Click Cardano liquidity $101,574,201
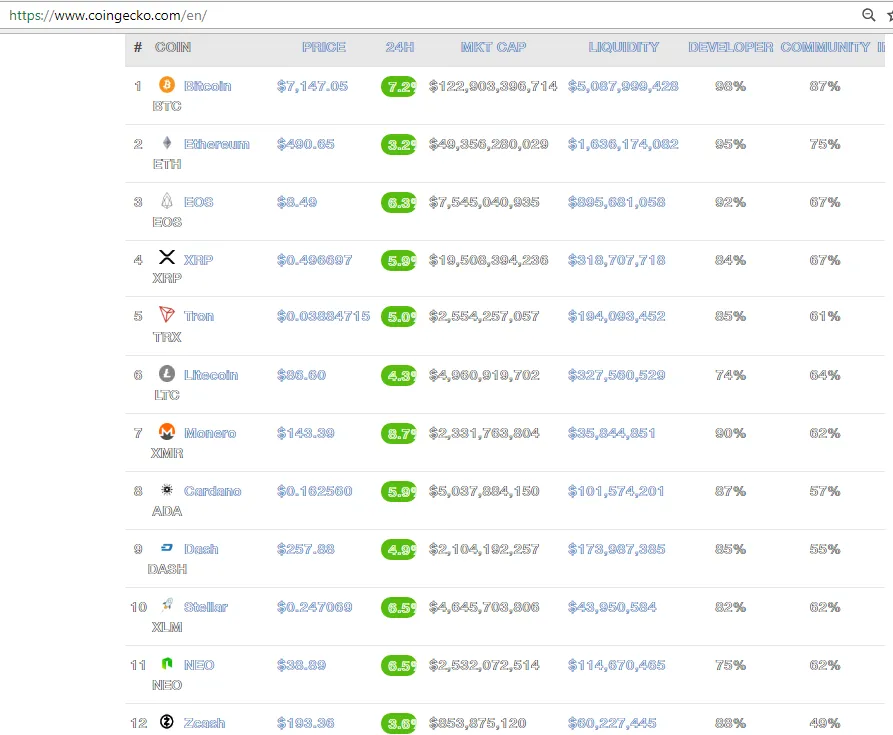This screenshot has width=893, height=735. 616,491
